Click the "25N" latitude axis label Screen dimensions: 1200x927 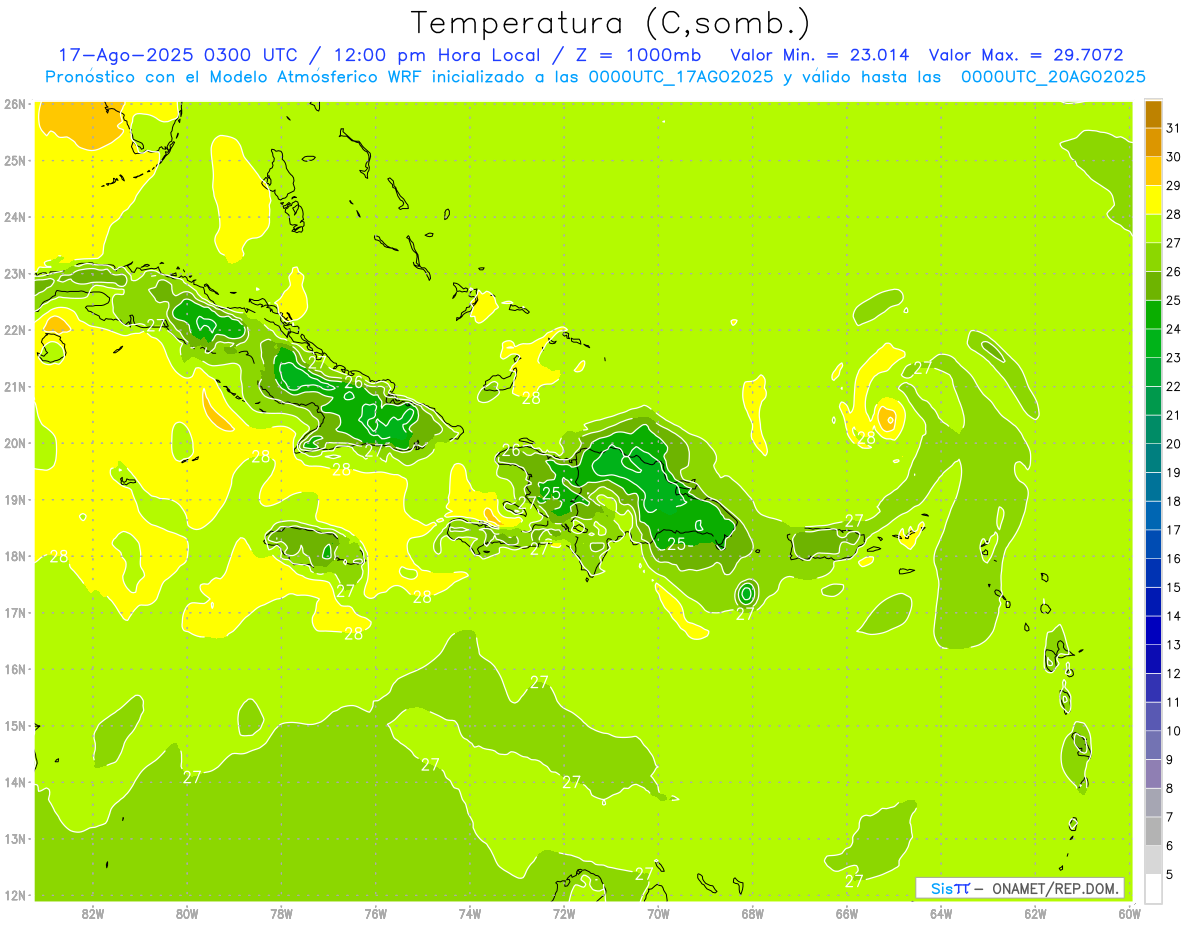(x=15, y=160)
